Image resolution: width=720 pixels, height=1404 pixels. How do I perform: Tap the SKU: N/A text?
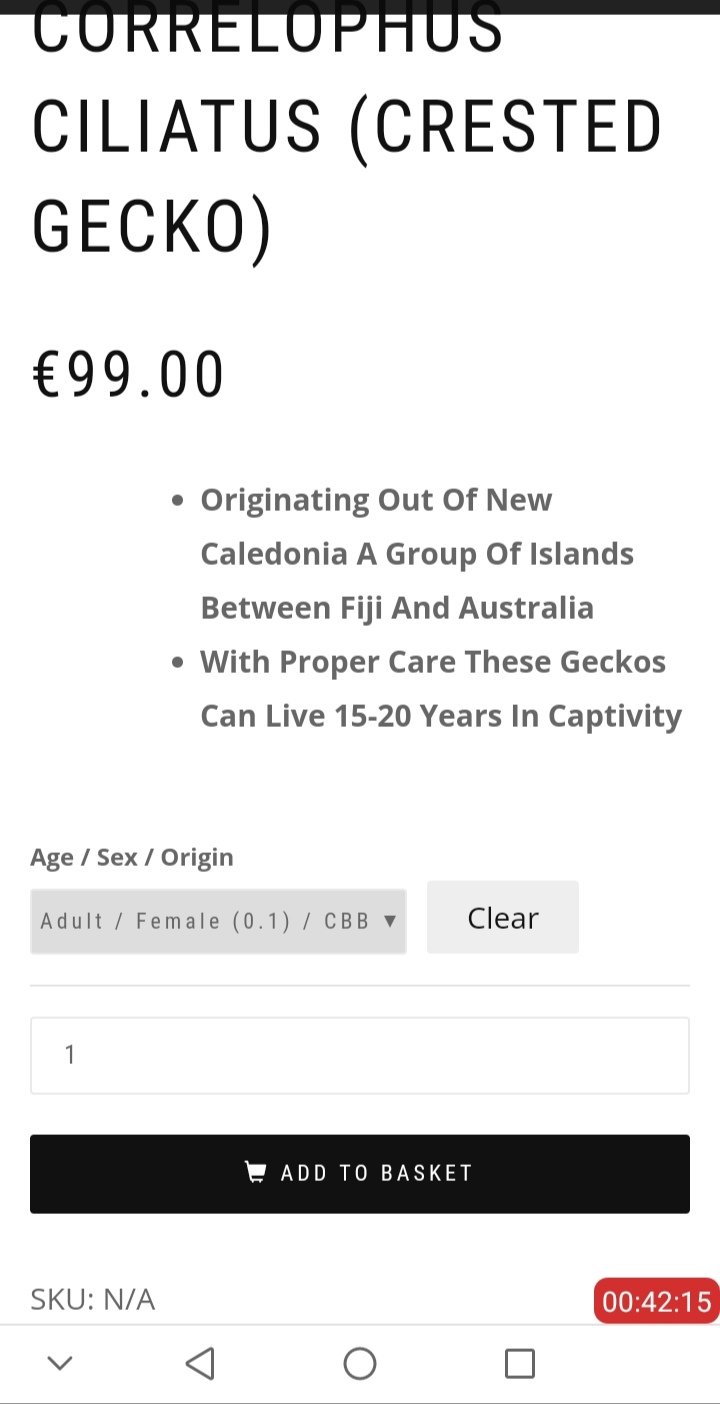pos(92,1299)
